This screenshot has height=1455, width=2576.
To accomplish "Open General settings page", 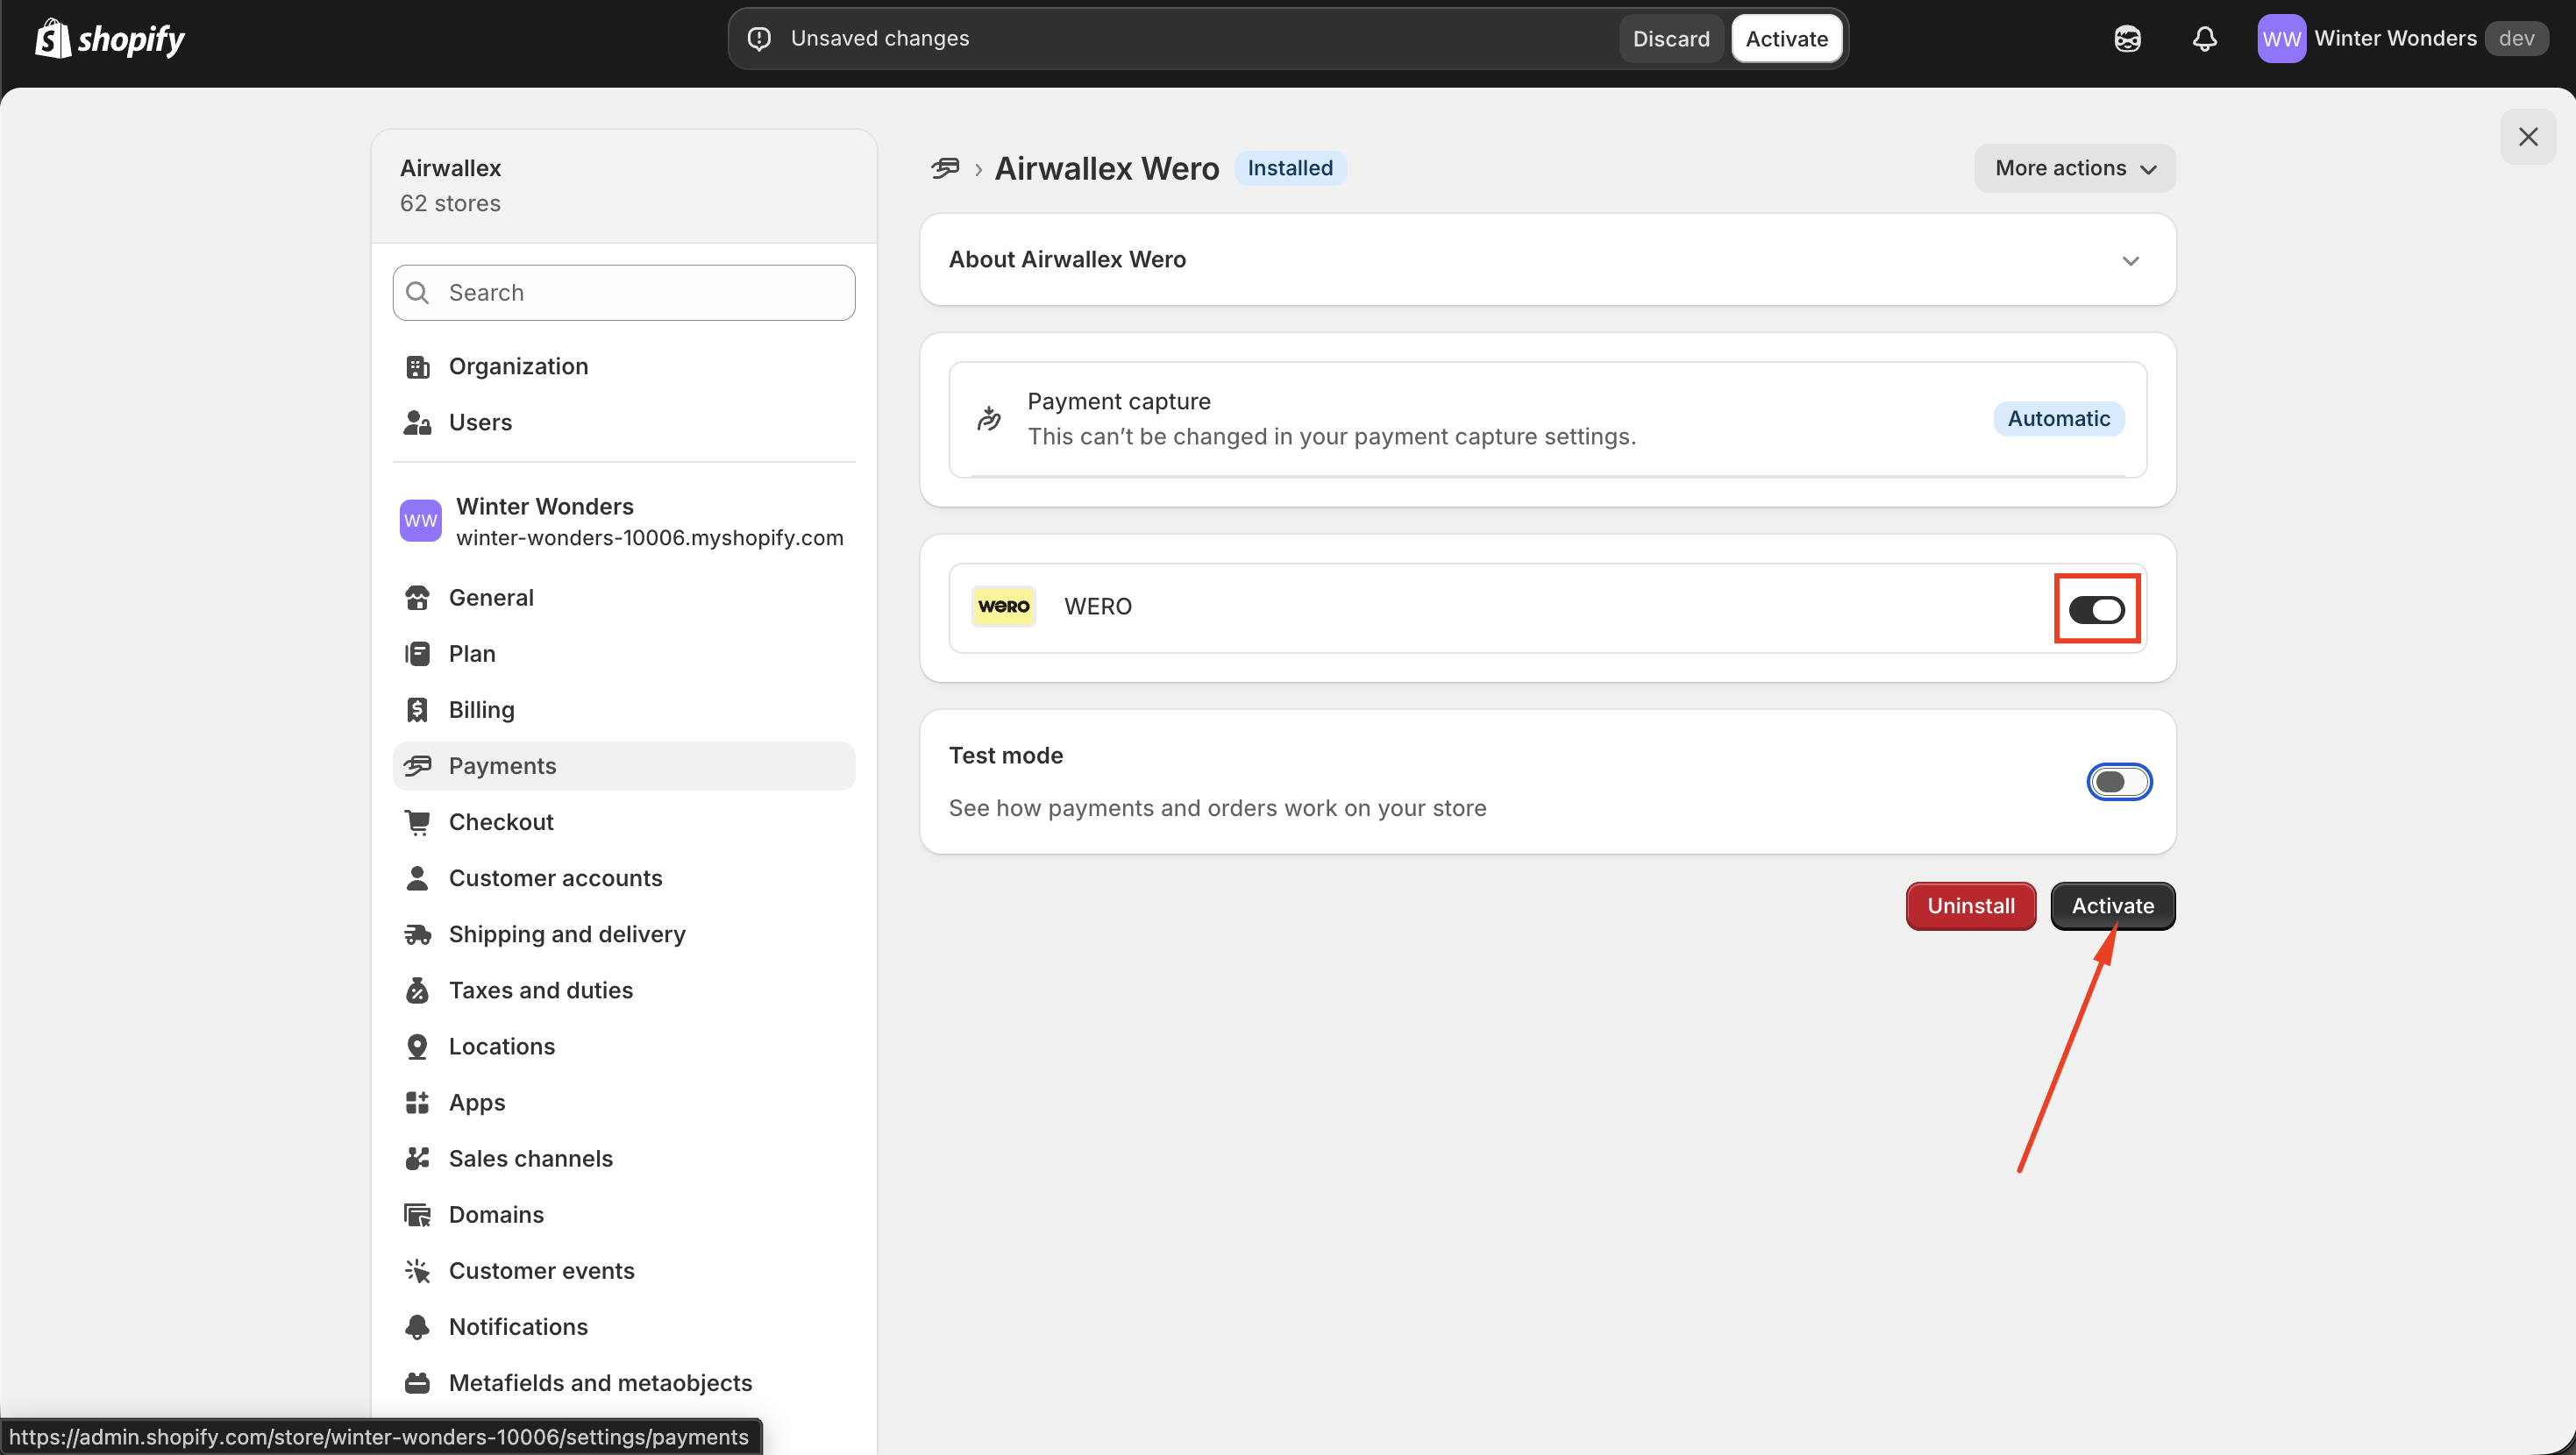I will click(x=624, y=598).
